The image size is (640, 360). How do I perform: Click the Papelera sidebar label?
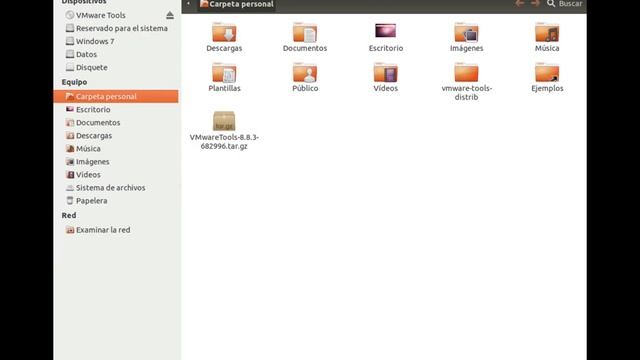[x=92, y=200]
